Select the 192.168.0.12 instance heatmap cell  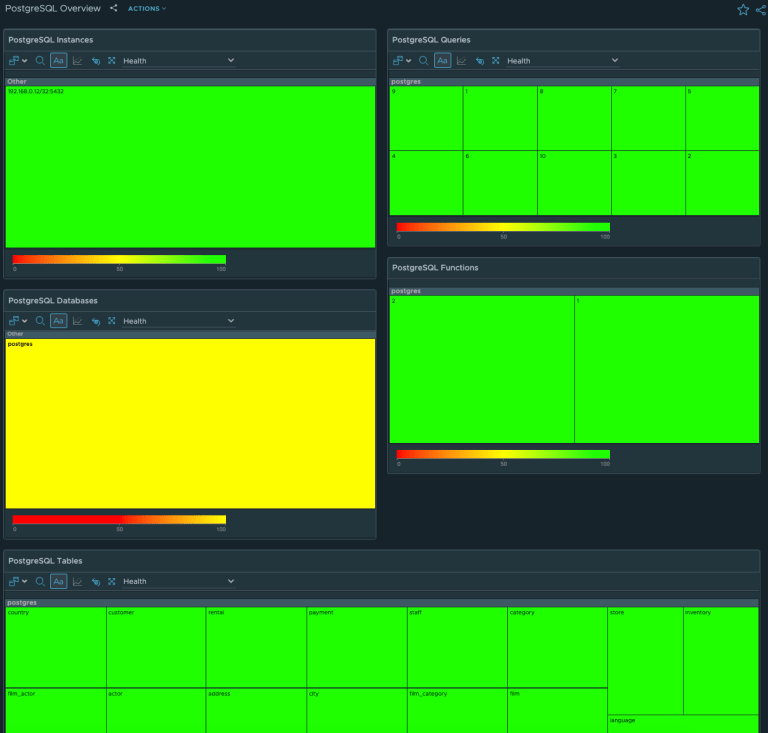click(x=190, y=167)
